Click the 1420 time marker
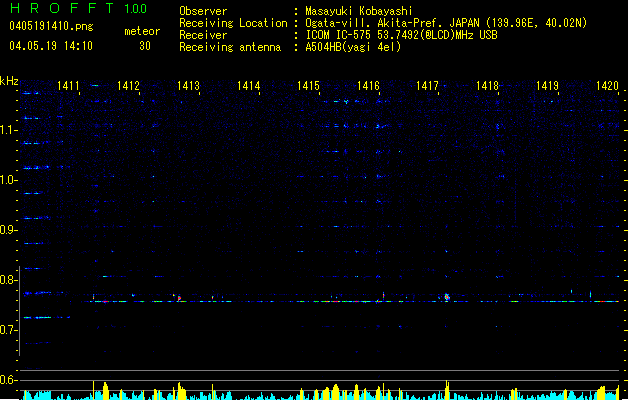This screenshot has height=400, width=629. point(607,86)
